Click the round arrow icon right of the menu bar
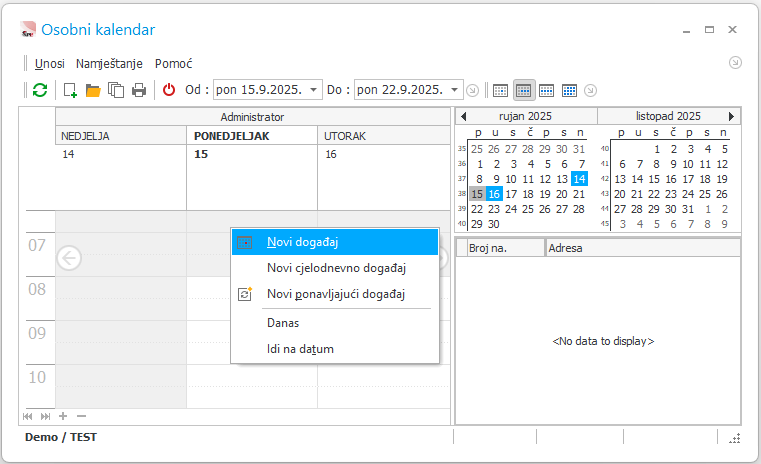This screenshot has width=761, height=464. [735, 63]
